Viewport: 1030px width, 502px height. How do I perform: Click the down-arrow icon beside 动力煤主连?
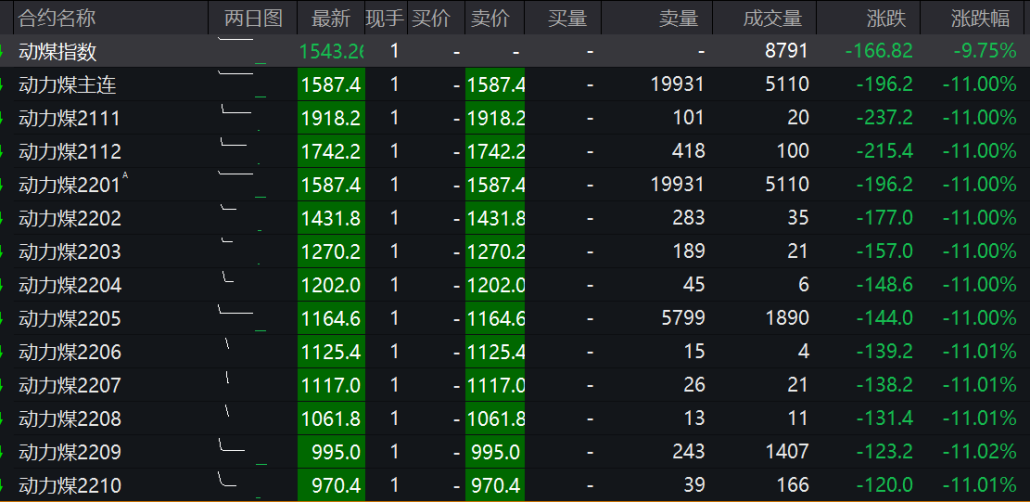3,85
